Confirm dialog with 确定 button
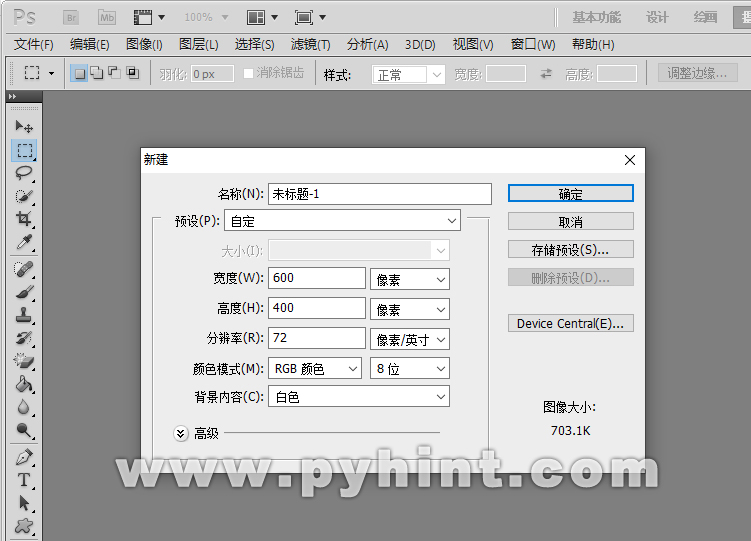 coord(570,193)
